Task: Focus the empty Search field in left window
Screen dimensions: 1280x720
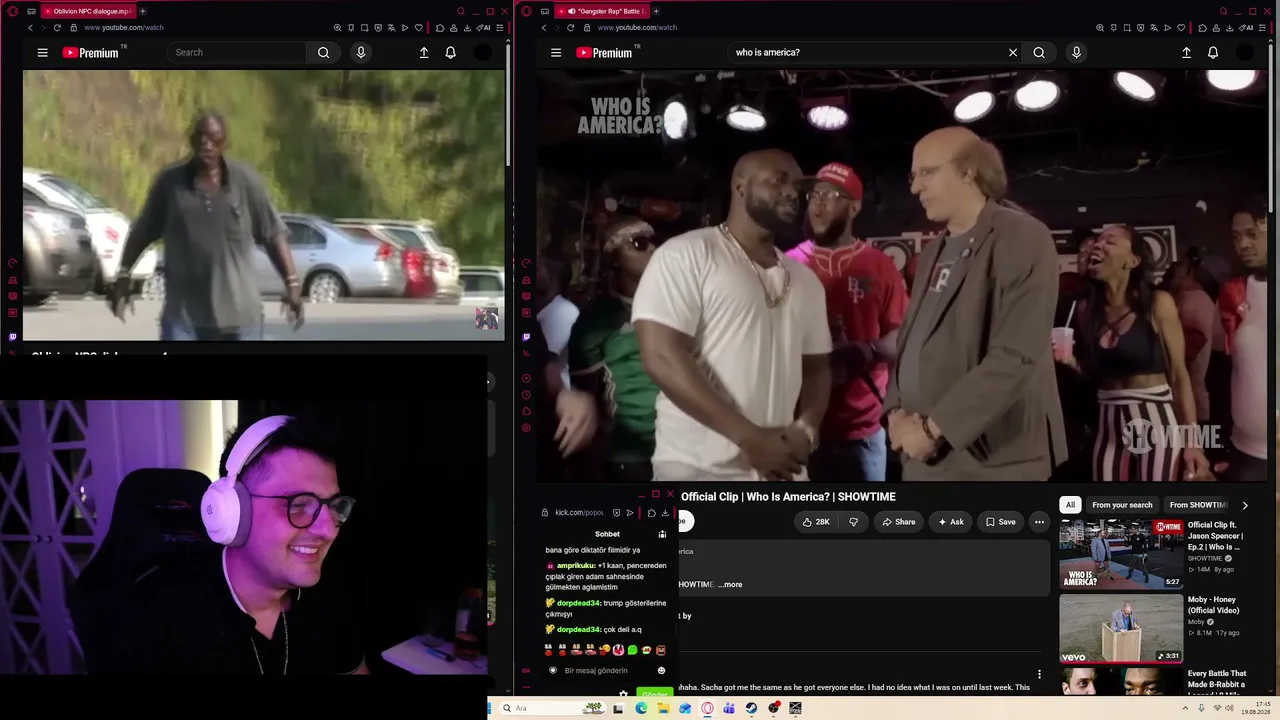Action: tap(236, 53)
